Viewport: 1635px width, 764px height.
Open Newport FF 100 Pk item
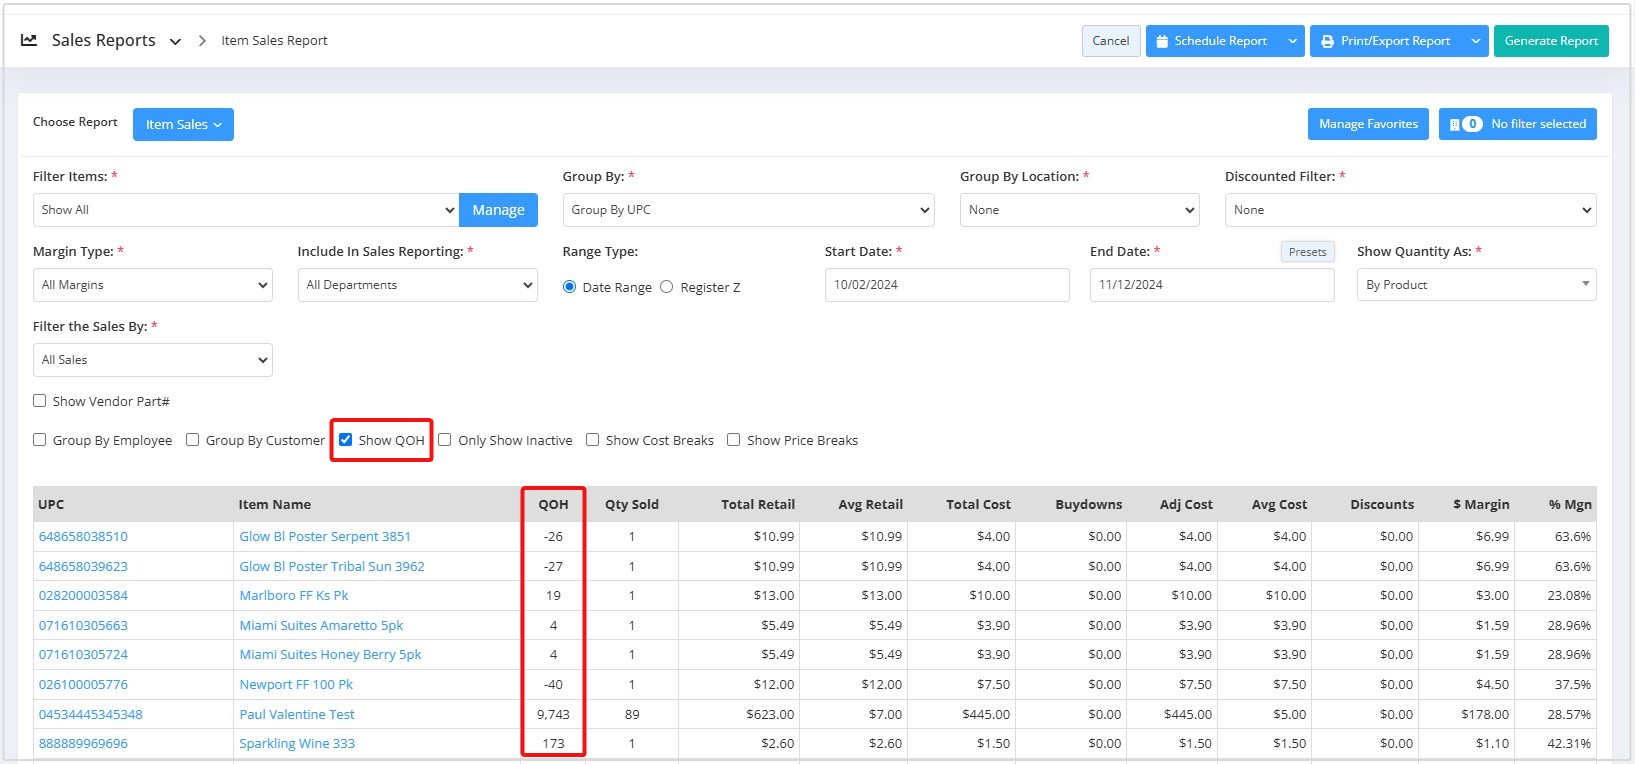coord(296,685)
